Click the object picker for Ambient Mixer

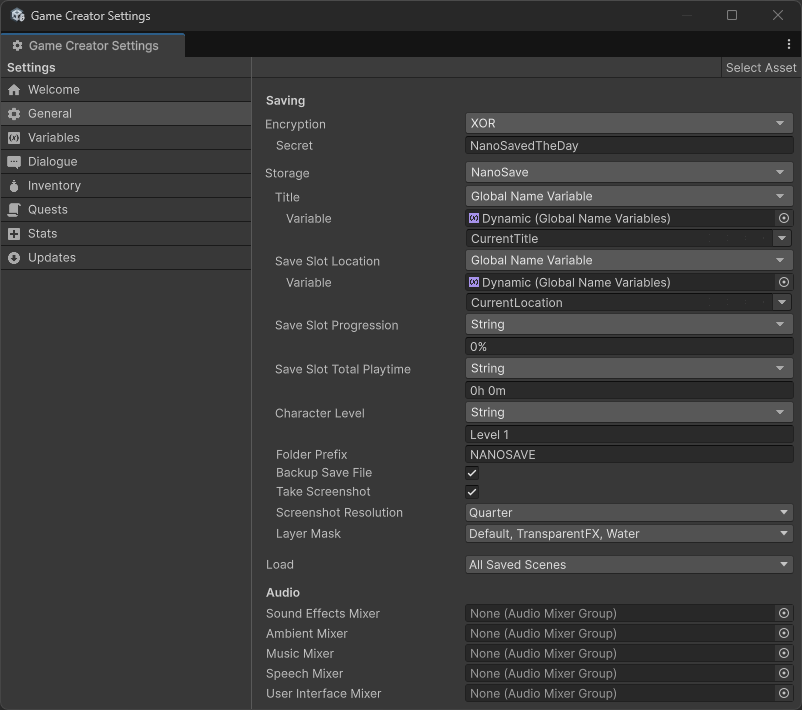[784, 634]
